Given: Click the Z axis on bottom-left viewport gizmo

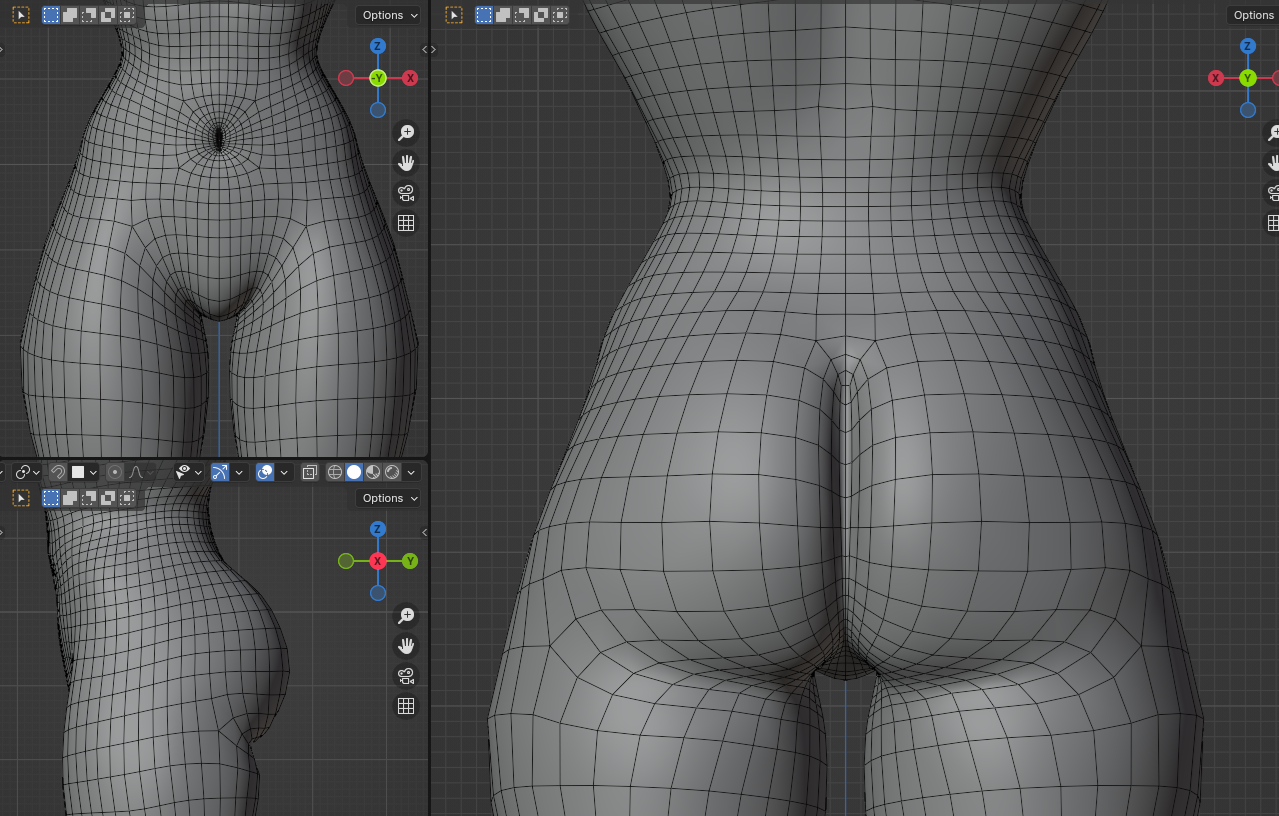Looking at the screenshot, I should [378, 529].
